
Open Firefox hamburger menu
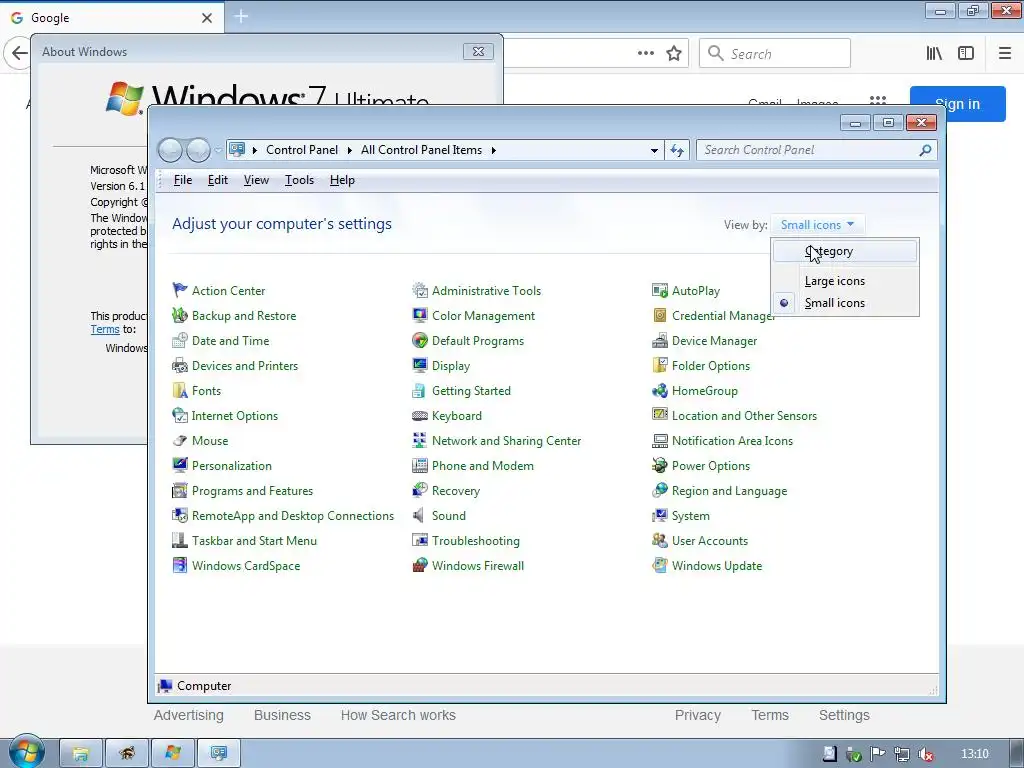click(x=1005, y=54)
